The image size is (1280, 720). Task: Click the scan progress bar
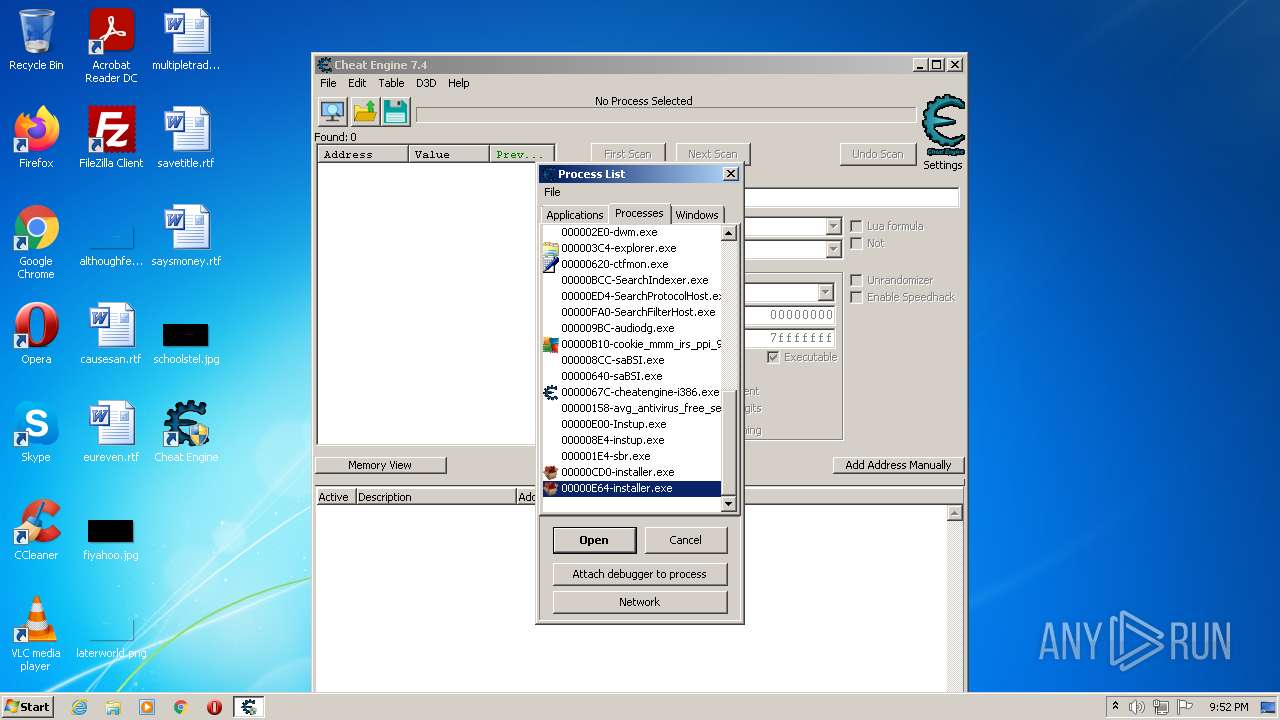coord(665,115)
